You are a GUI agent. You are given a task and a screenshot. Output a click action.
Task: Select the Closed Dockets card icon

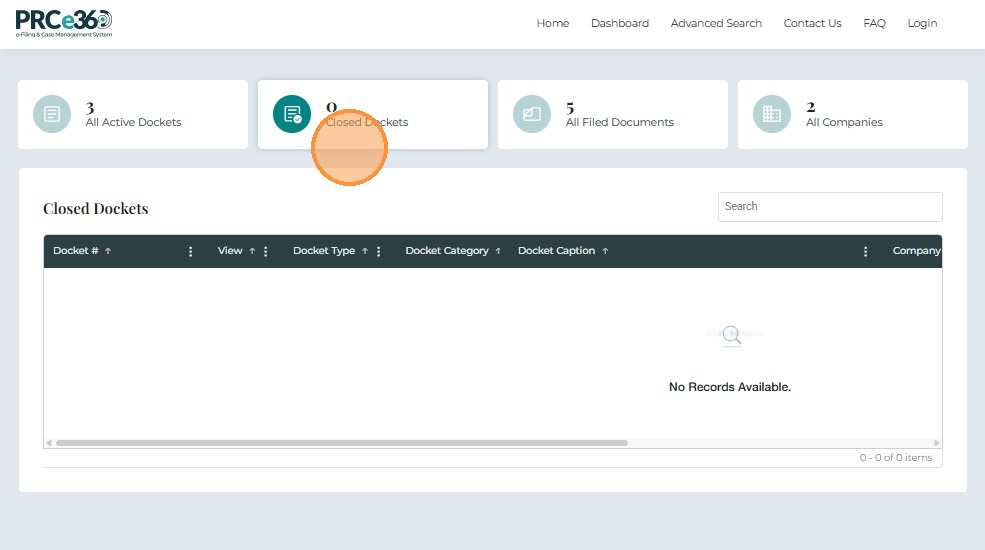tap(292, 114)
